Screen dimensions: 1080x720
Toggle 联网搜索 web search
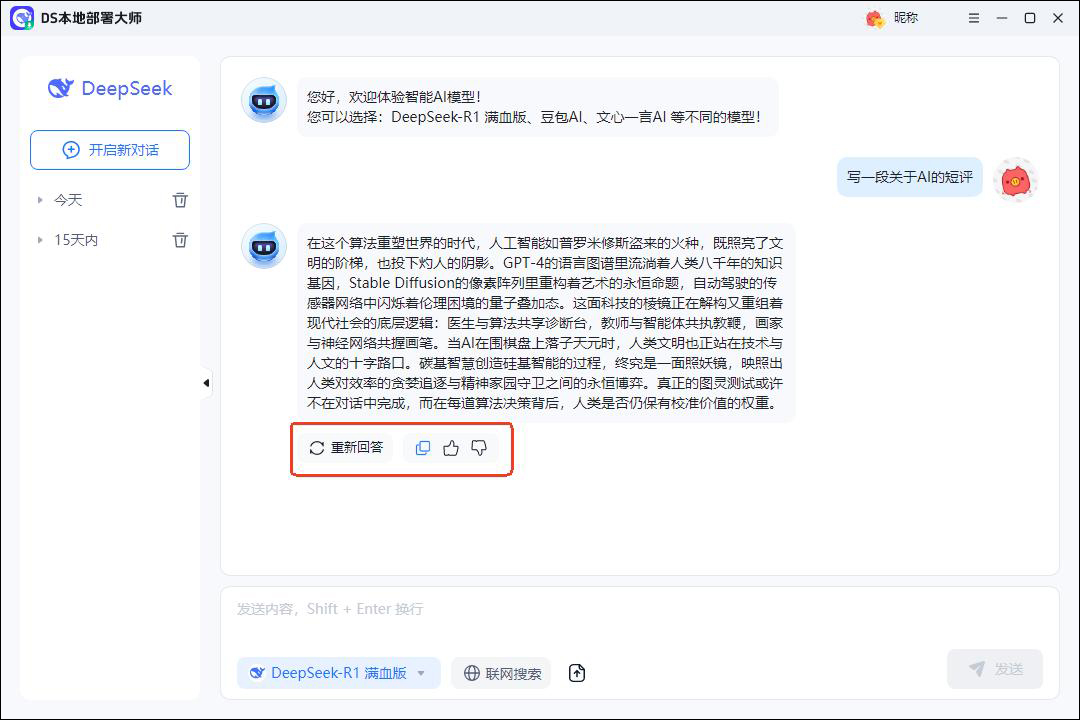click(x=501, y=673)
